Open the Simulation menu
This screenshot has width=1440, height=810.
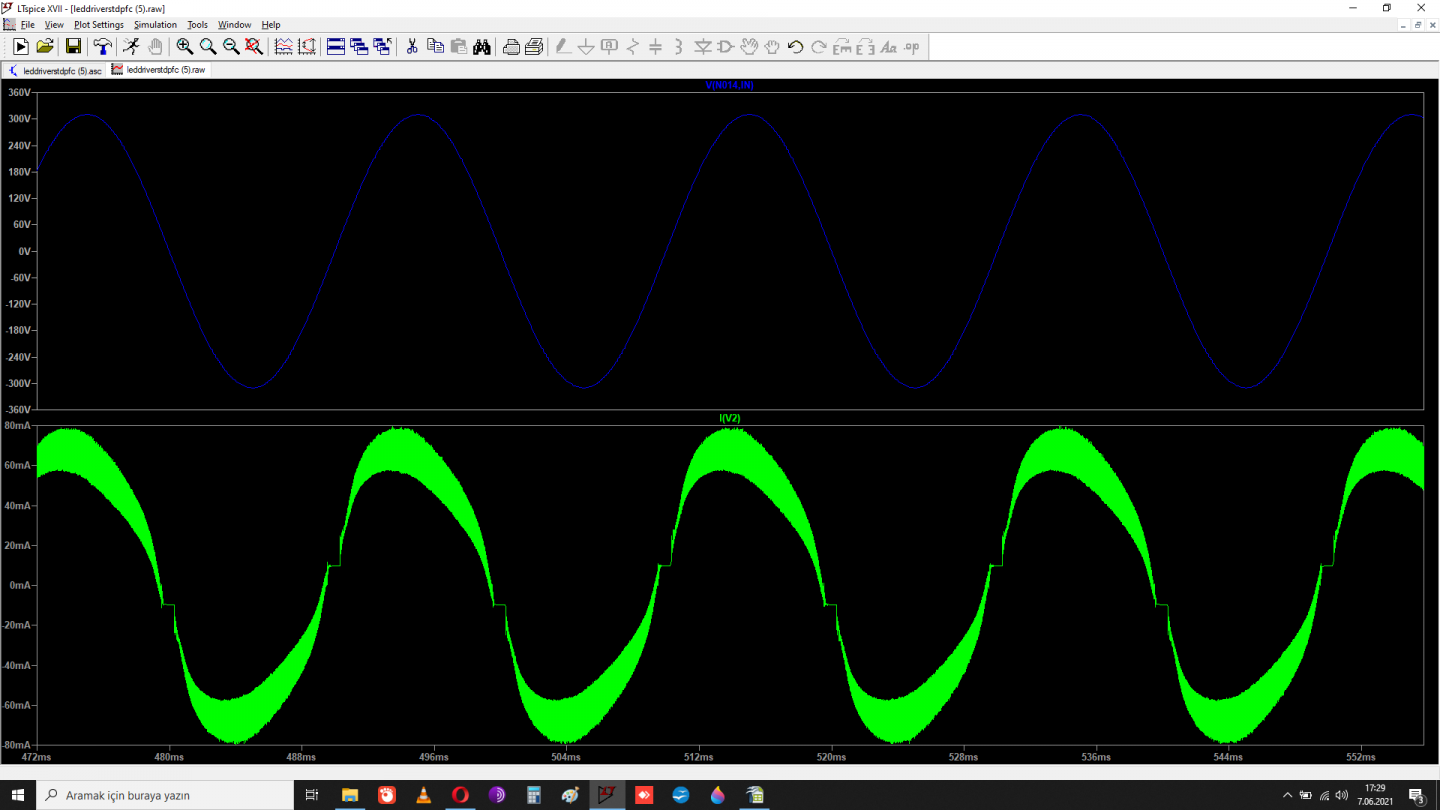click(155, 24)
